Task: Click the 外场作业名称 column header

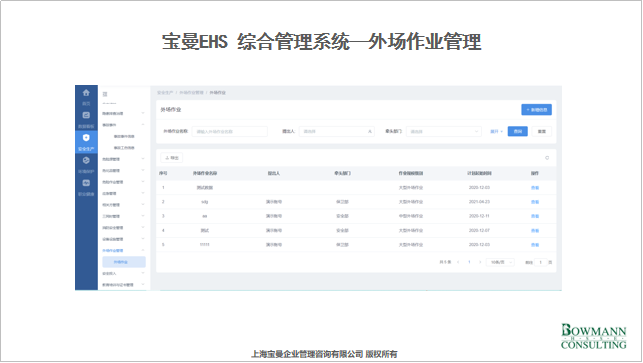Action: (x=205, y=174)
